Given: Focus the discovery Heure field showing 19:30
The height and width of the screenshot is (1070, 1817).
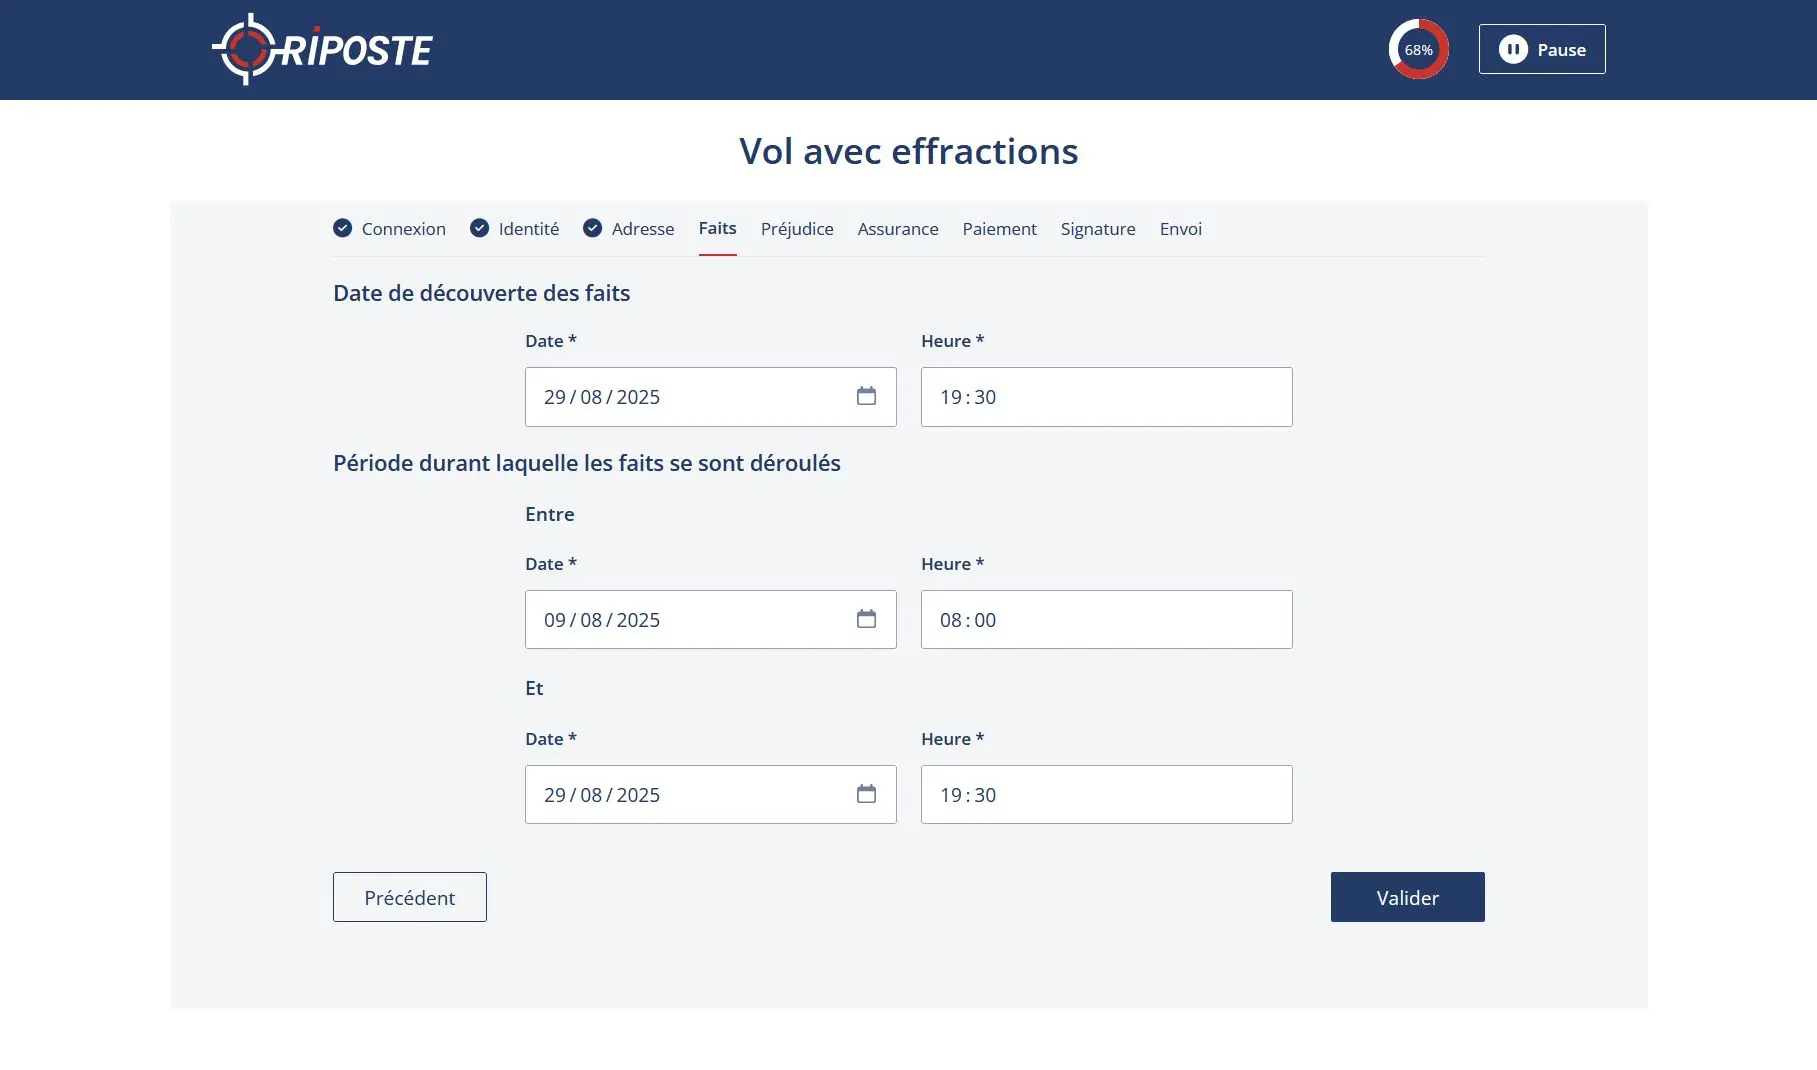Looking at the screenshot, I should point(1106,397).
